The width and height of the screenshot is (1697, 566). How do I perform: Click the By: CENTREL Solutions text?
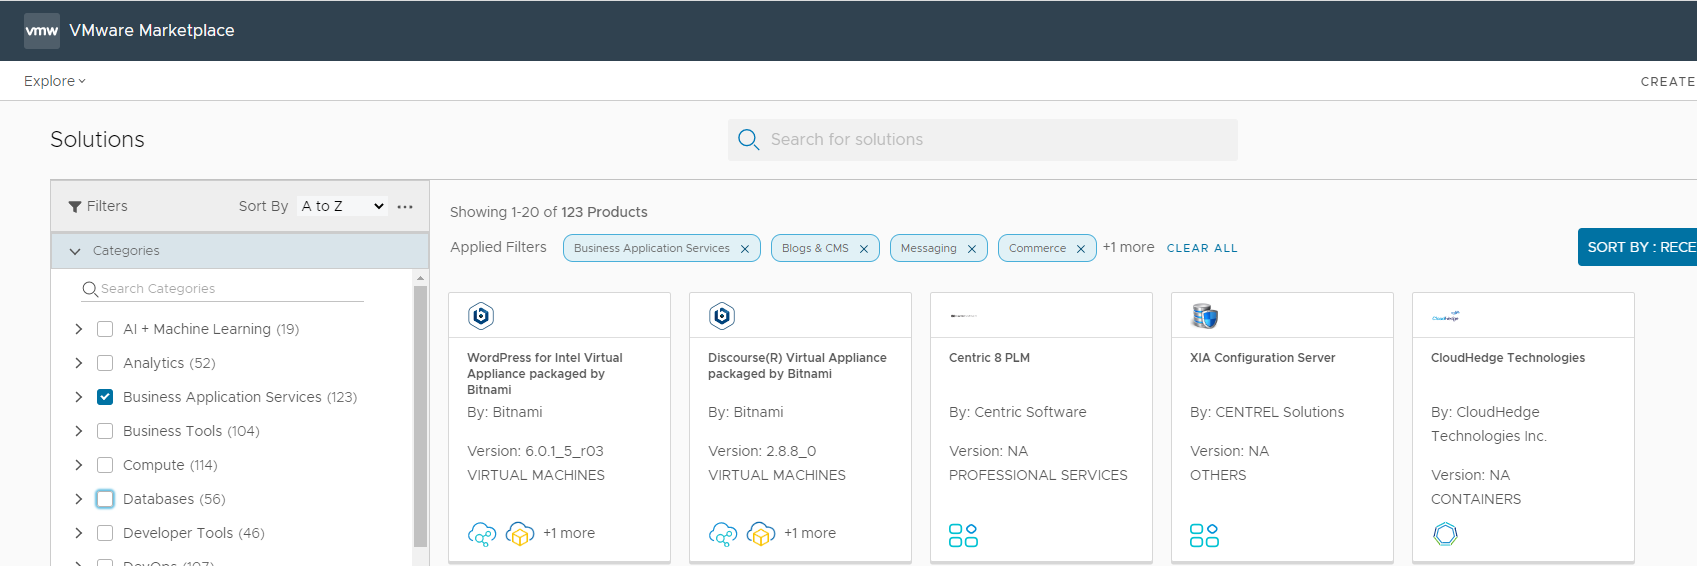[1267, 412]
